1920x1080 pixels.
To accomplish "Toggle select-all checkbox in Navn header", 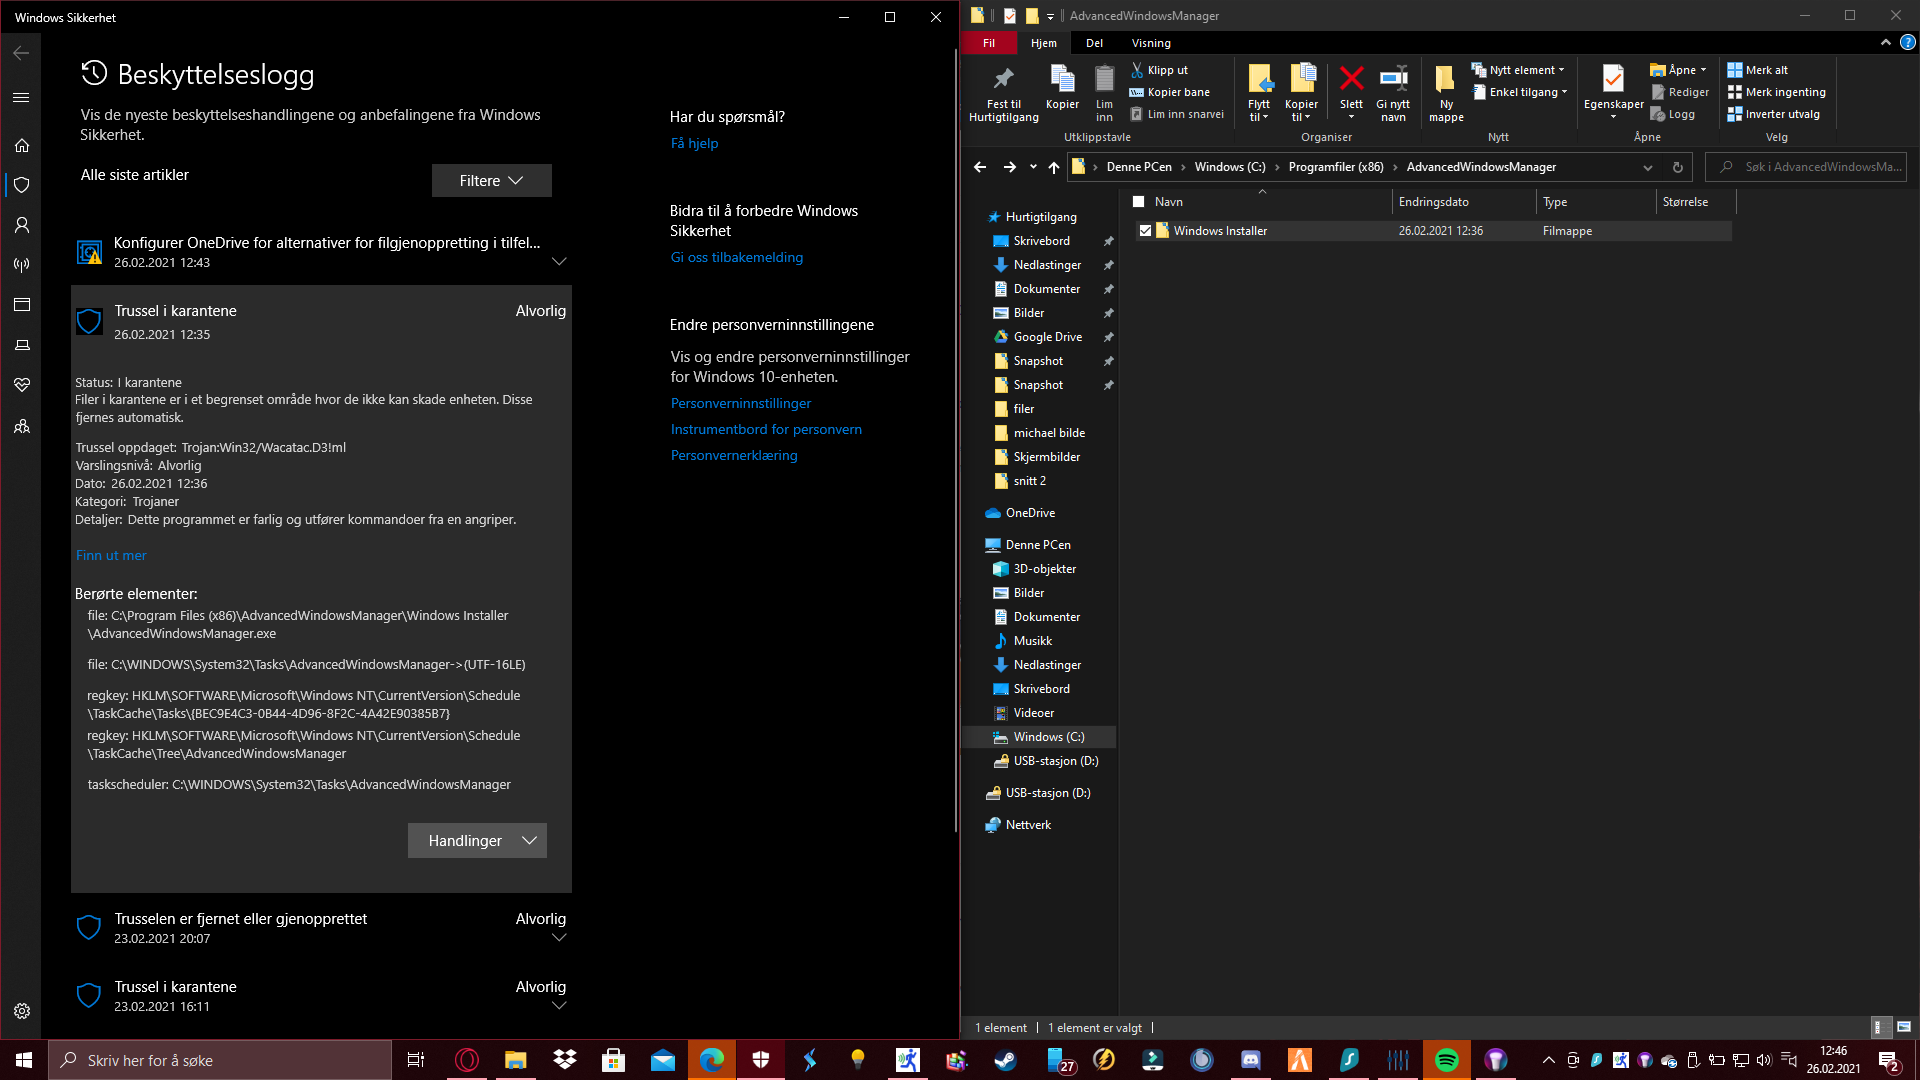I will (x=1138, y=202).
